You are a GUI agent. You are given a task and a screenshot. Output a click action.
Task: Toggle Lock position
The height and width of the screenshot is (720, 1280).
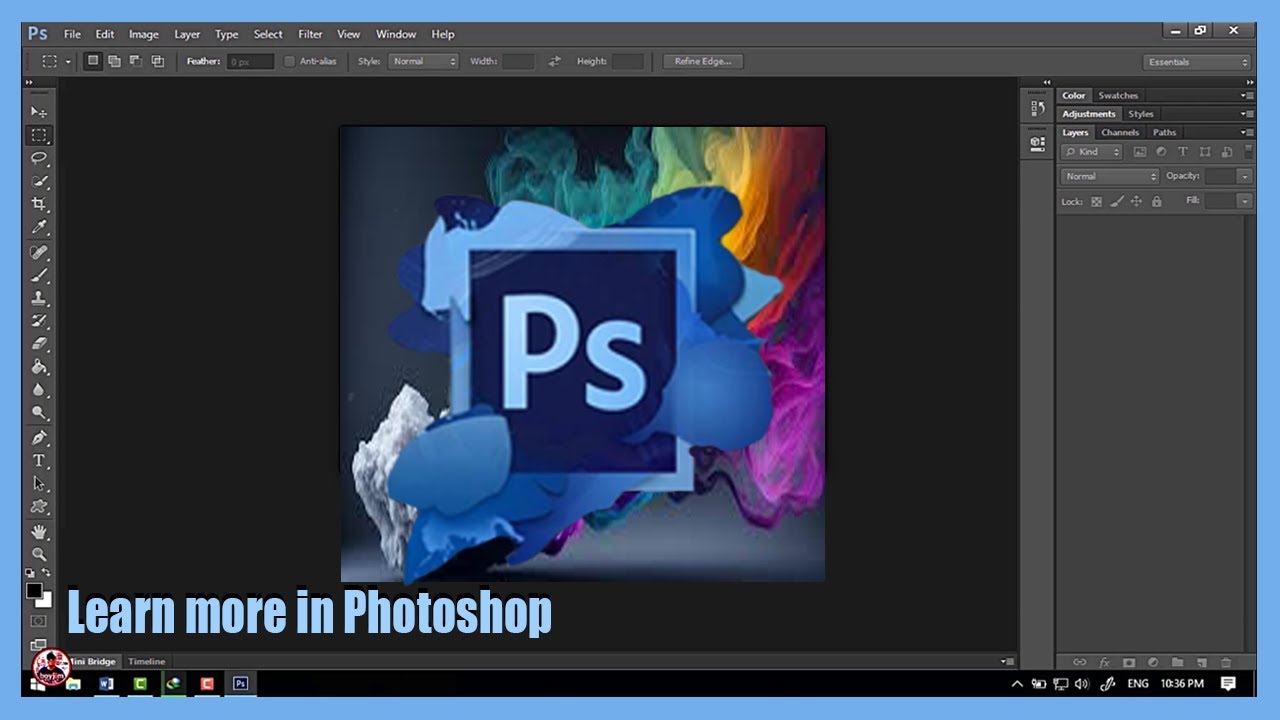(x=1136, y=201)
